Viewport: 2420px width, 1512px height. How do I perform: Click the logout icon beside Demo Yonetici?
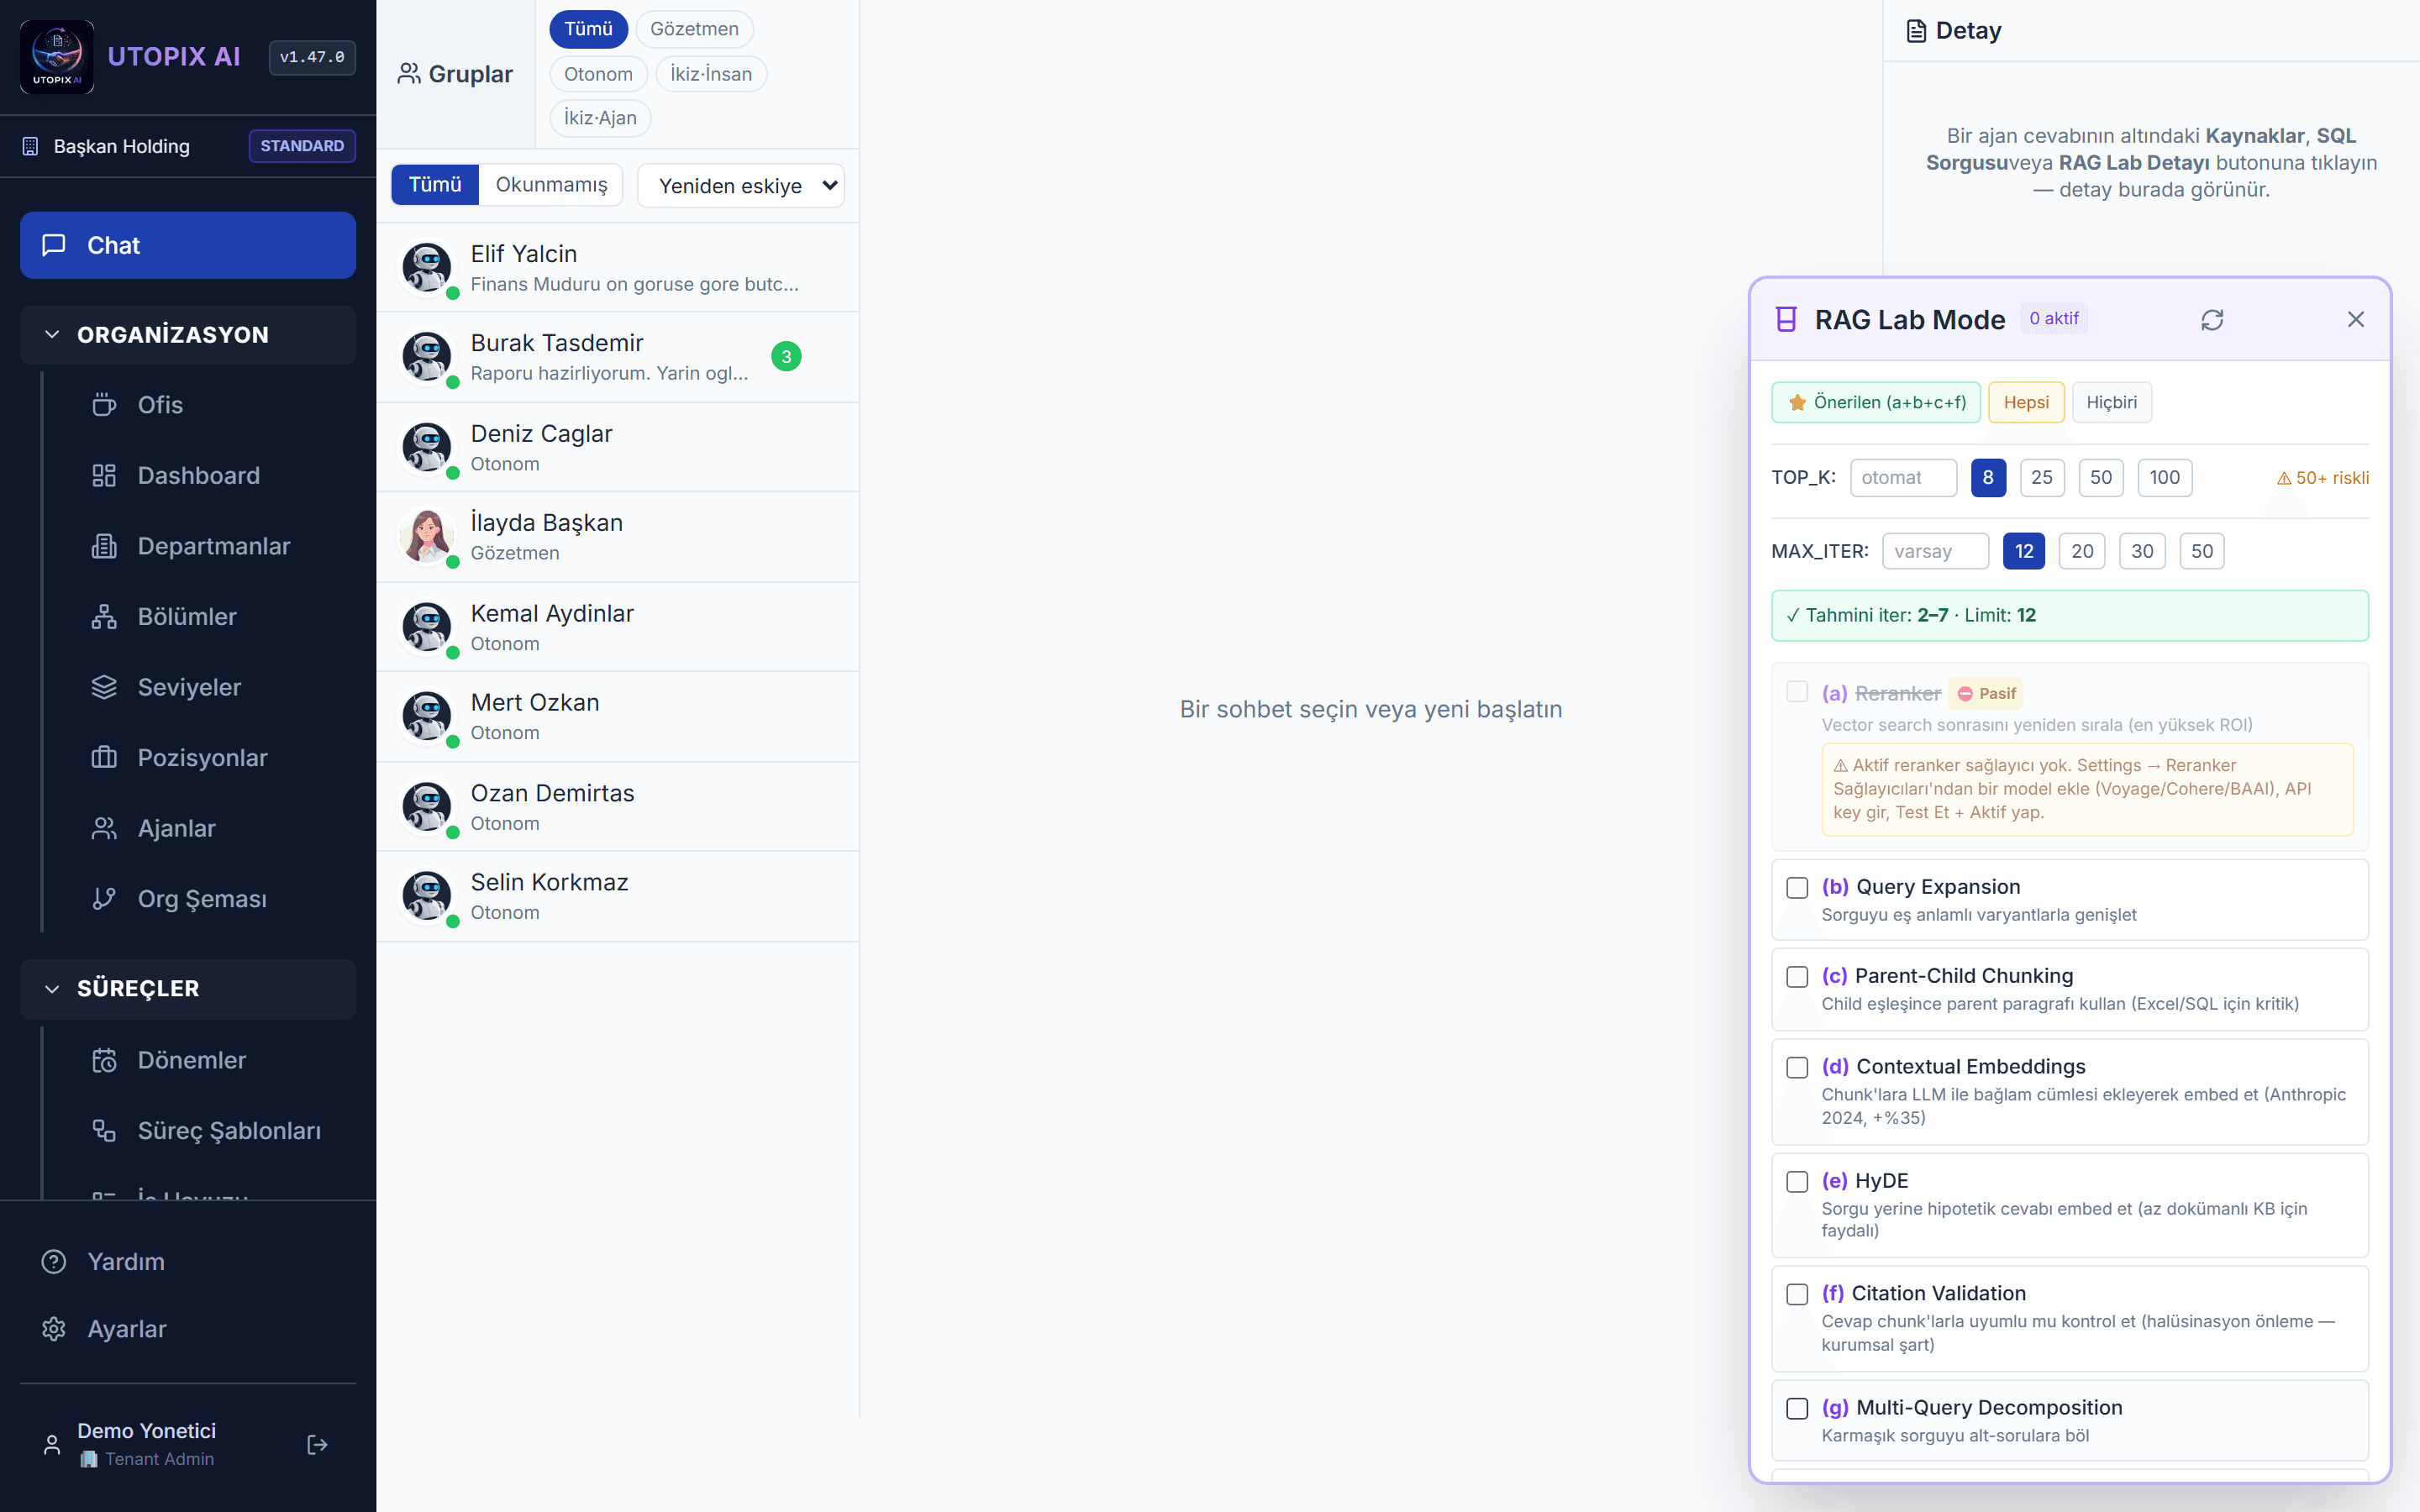tap(317, 1444)
